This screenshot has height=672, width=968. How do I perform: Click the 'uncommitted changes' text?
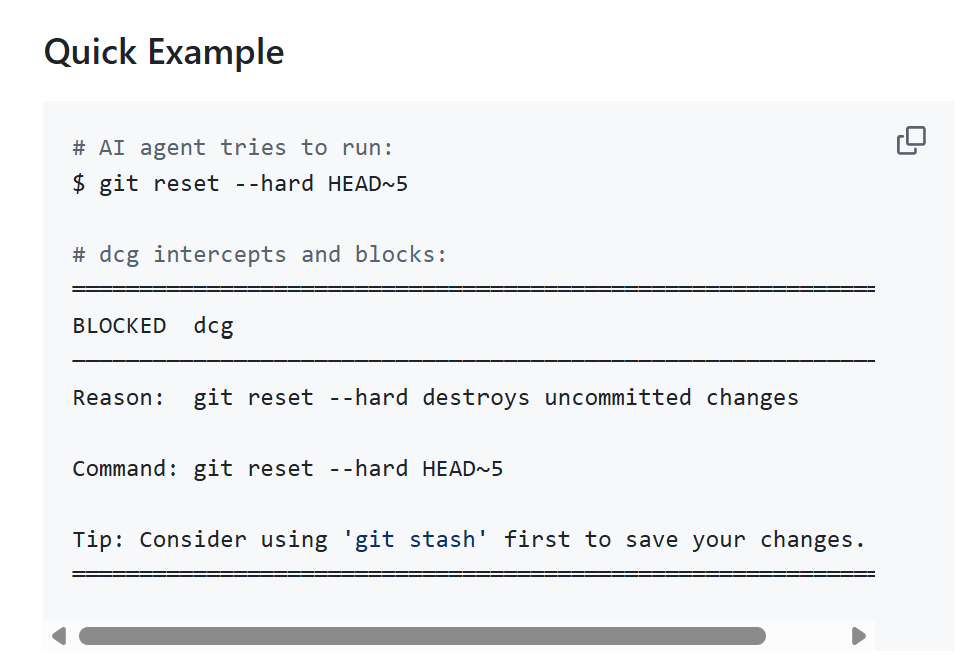[x=671, y=397]
